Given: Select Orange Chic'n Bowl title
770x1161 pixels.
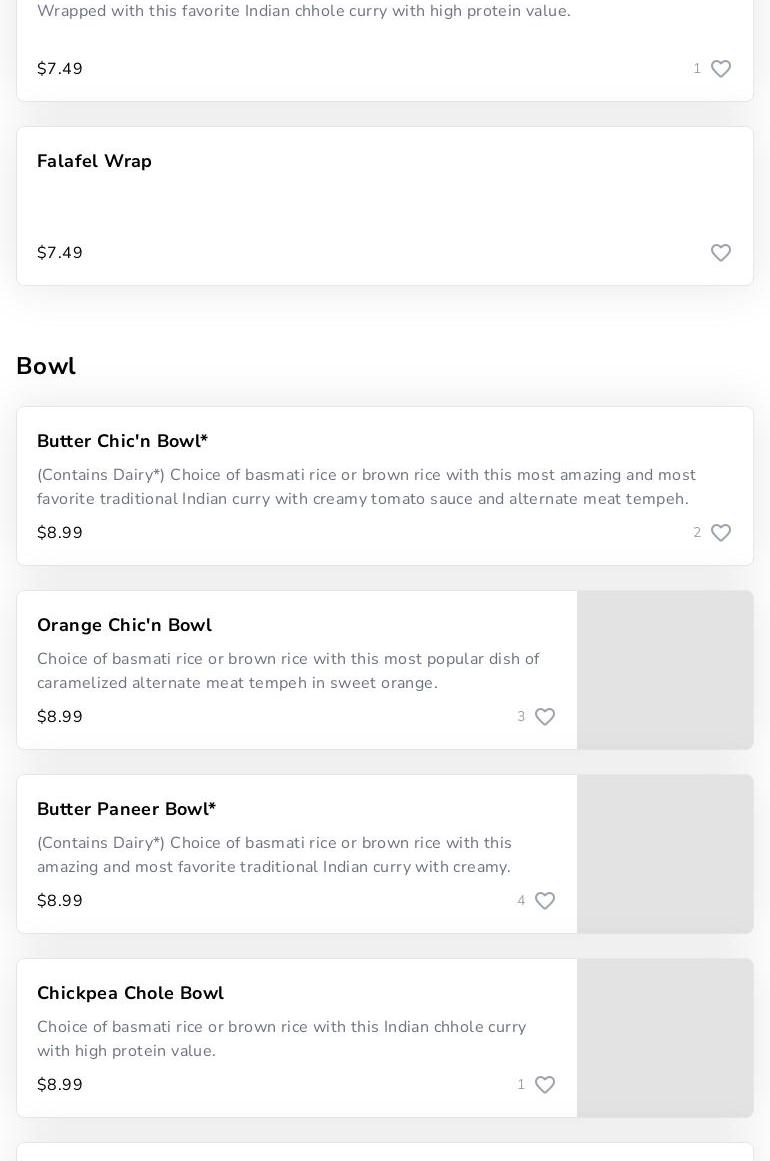Looking at the screenshot, I should (124, 625).
